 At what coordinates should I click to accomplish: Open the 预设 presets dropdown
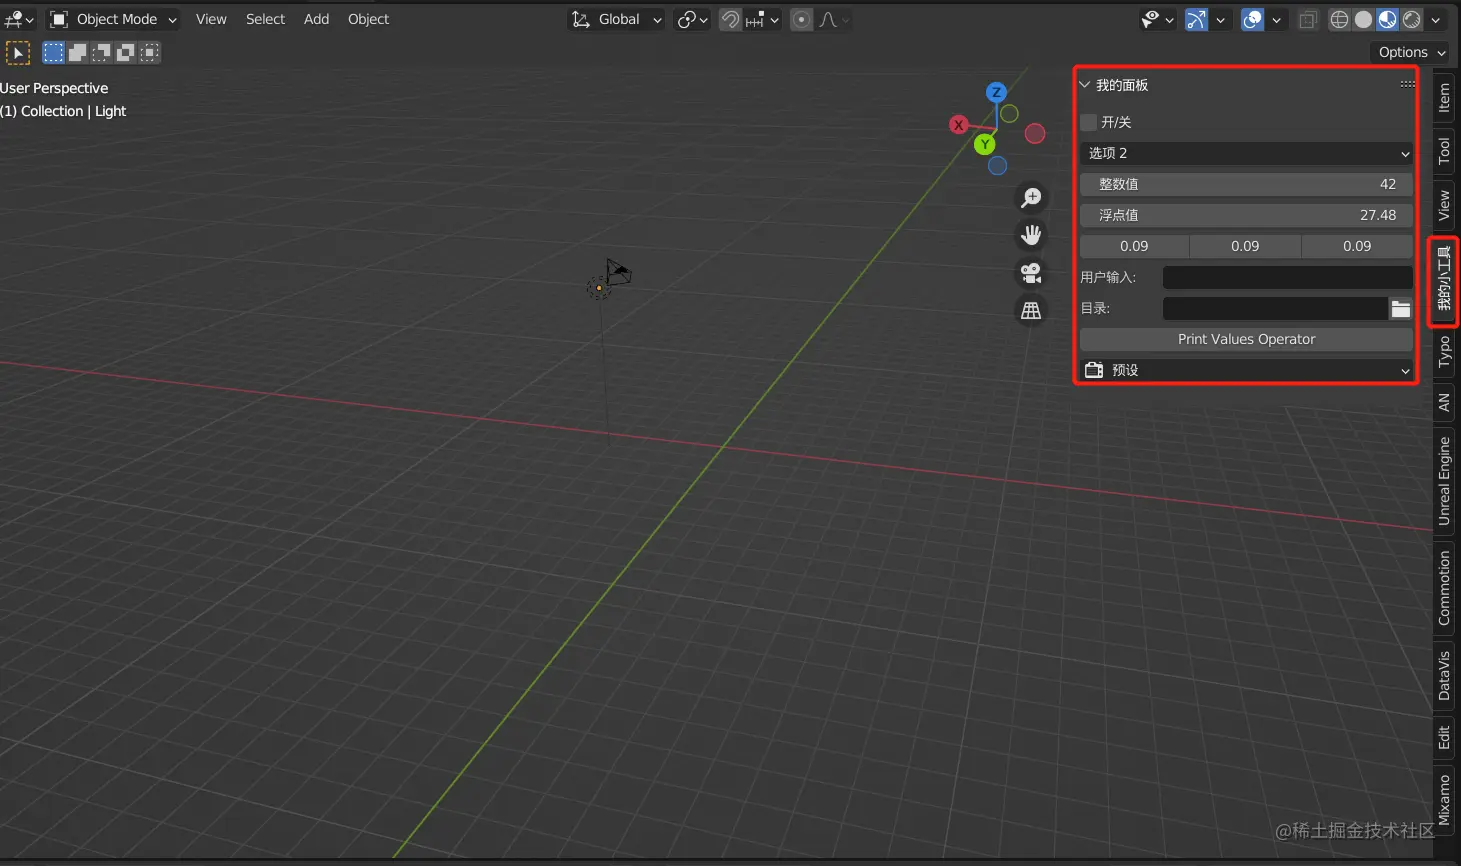pos(1247,370)
